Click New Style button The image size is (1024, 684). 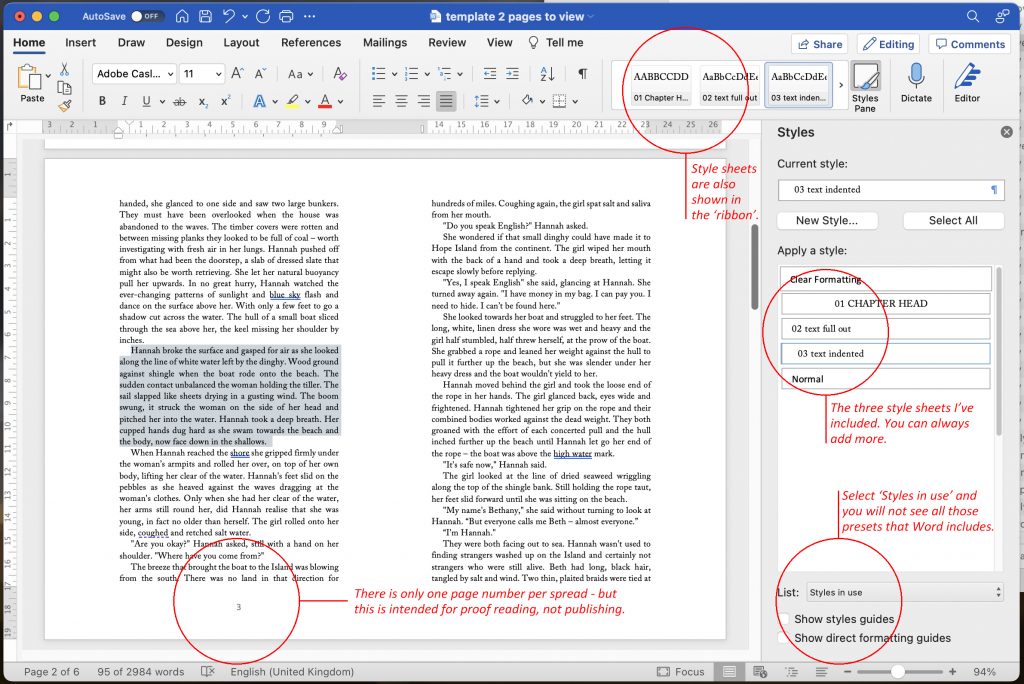(827, 221)
